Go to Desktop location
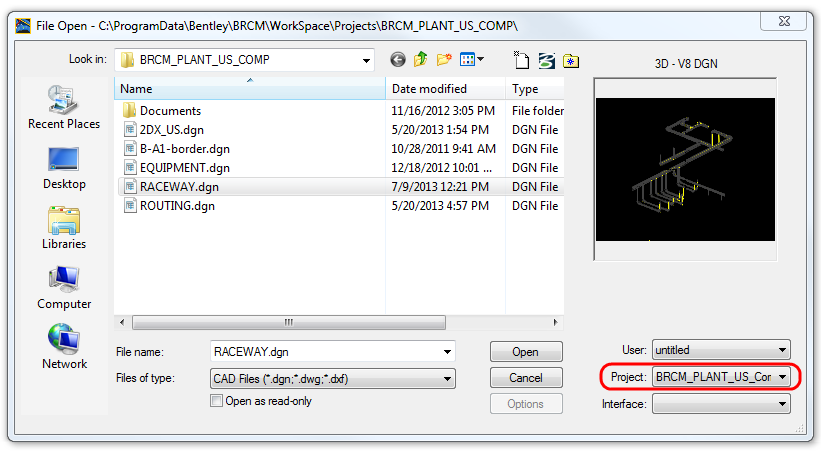Image resolution: width=821 pixels, height=454 pixels. [64, 169]
